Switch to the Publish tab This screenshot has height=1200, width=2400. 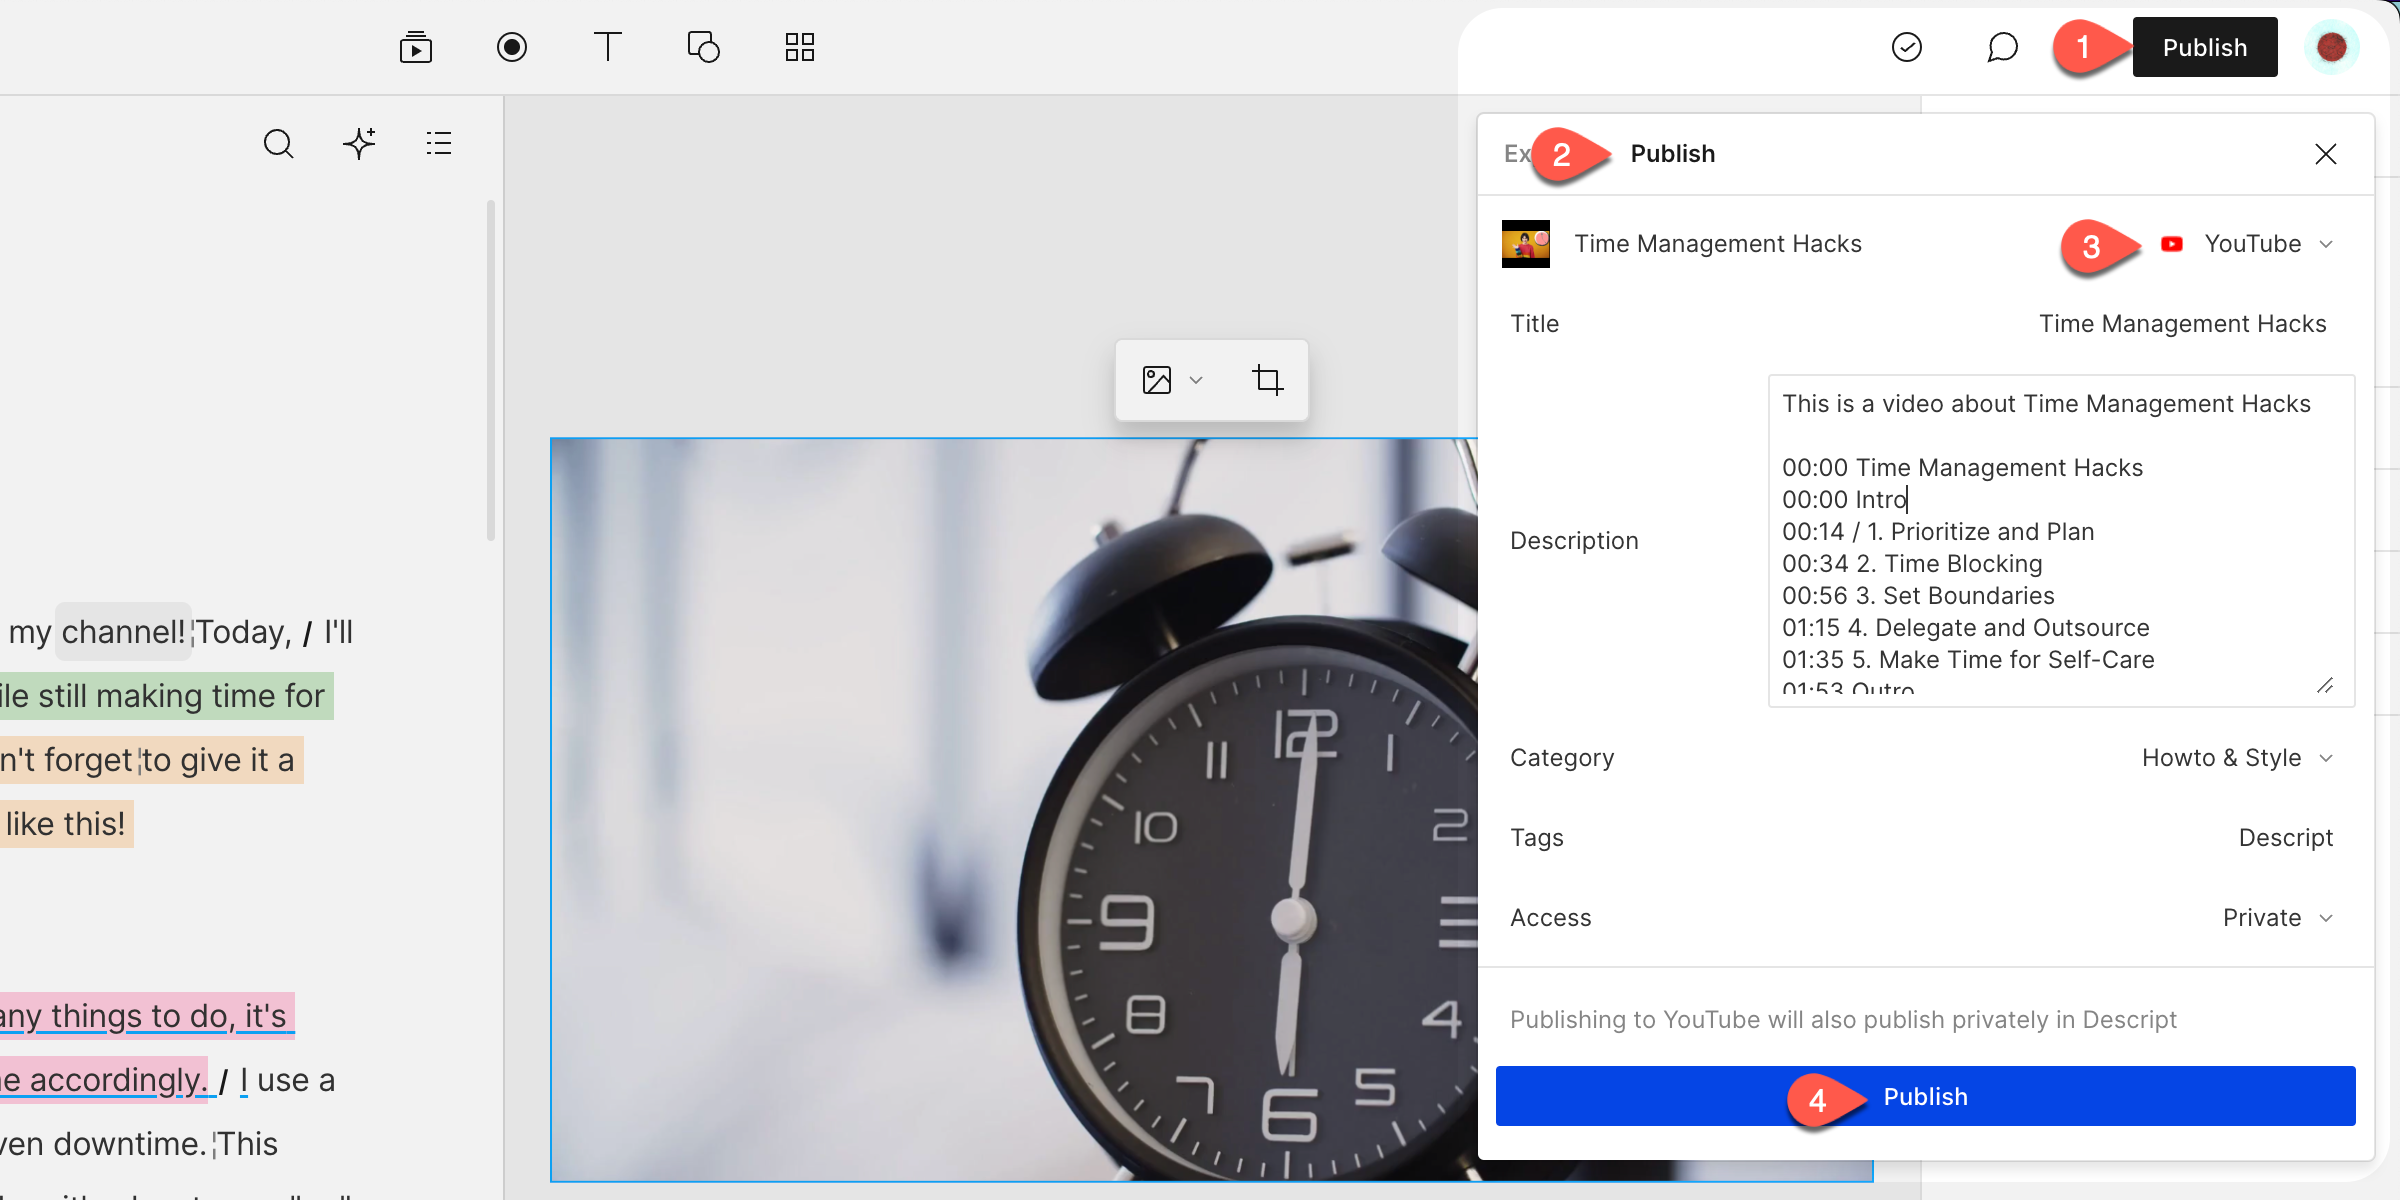click(1673, 154)
